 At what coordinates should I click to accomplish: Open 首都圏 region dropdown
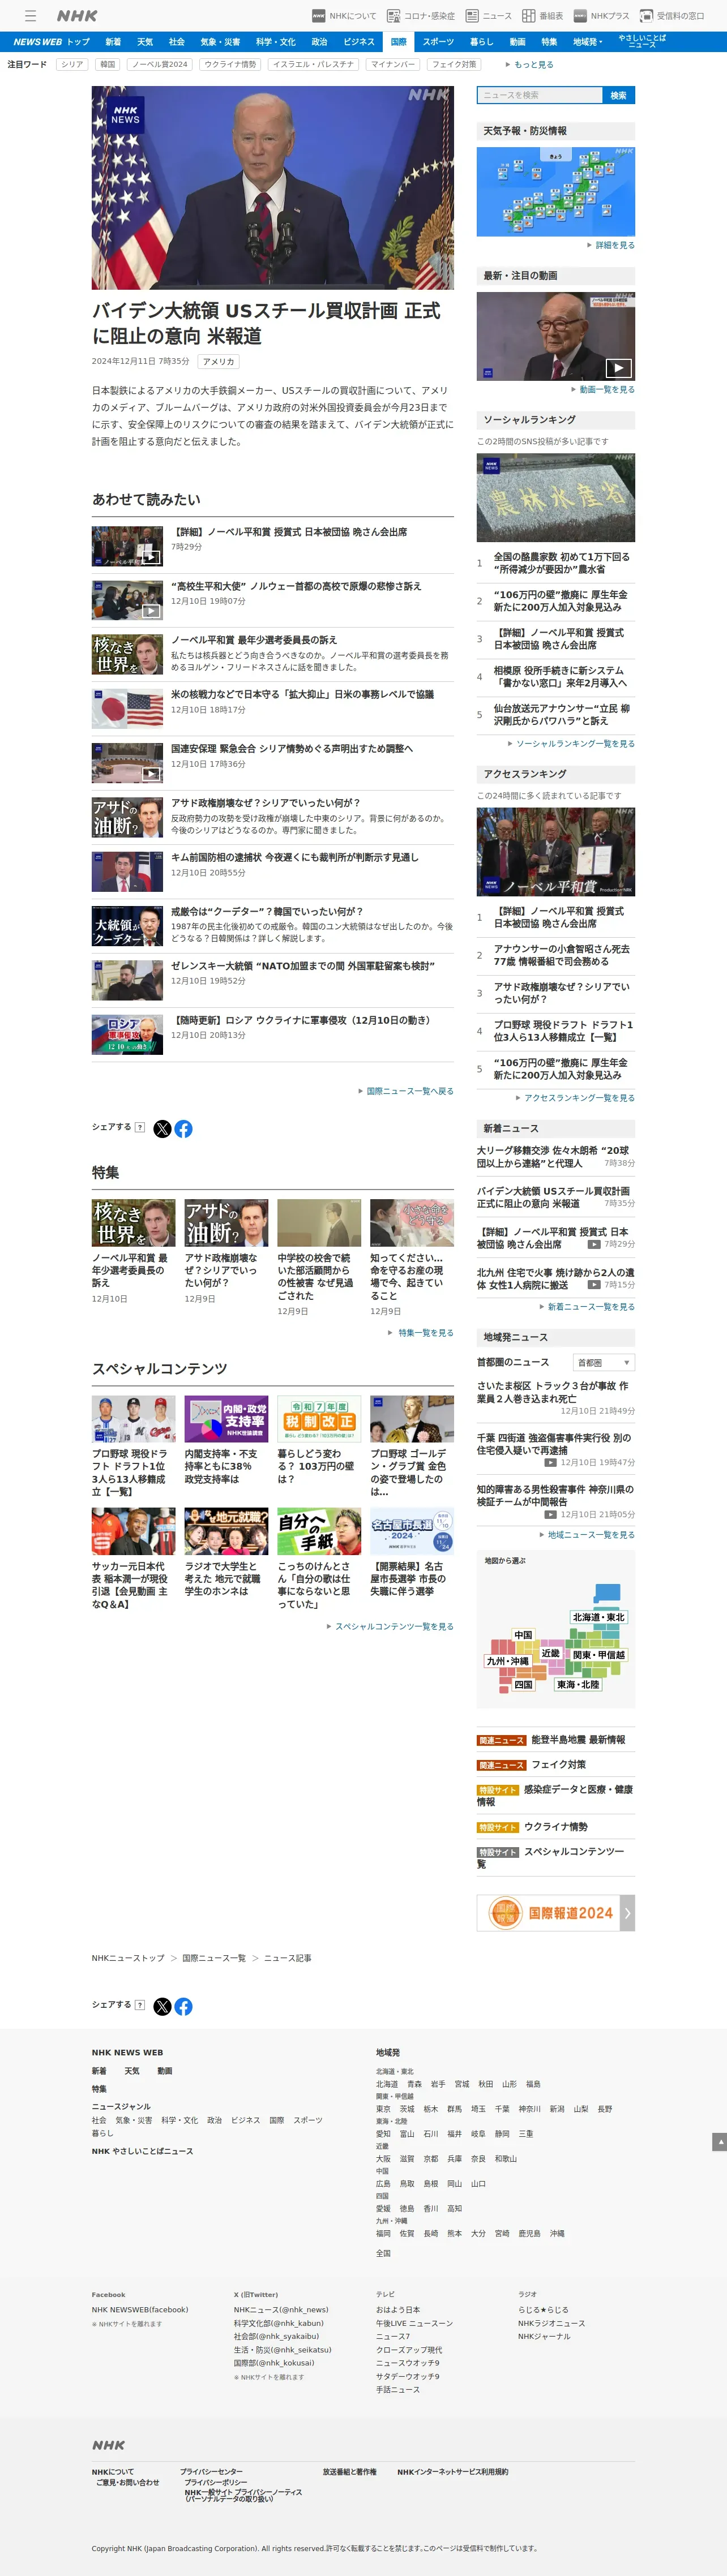[604, 1362]
